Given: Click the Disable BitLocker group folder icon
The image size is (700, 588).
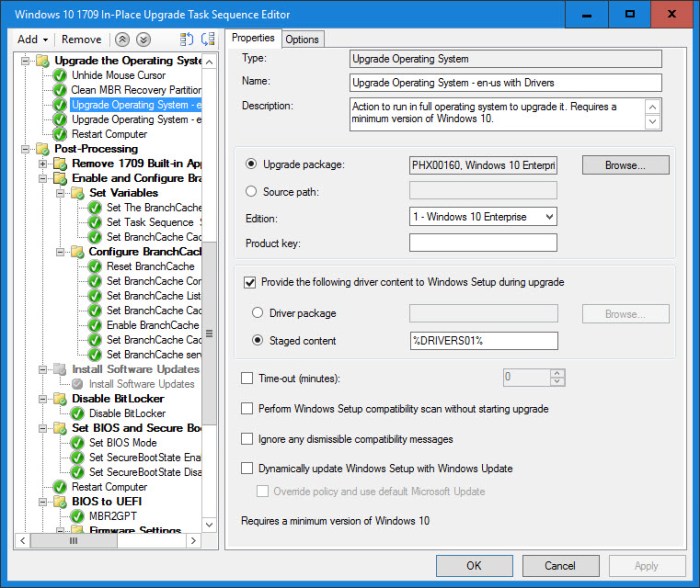Looking at the screenshot, I should [60, 398].
